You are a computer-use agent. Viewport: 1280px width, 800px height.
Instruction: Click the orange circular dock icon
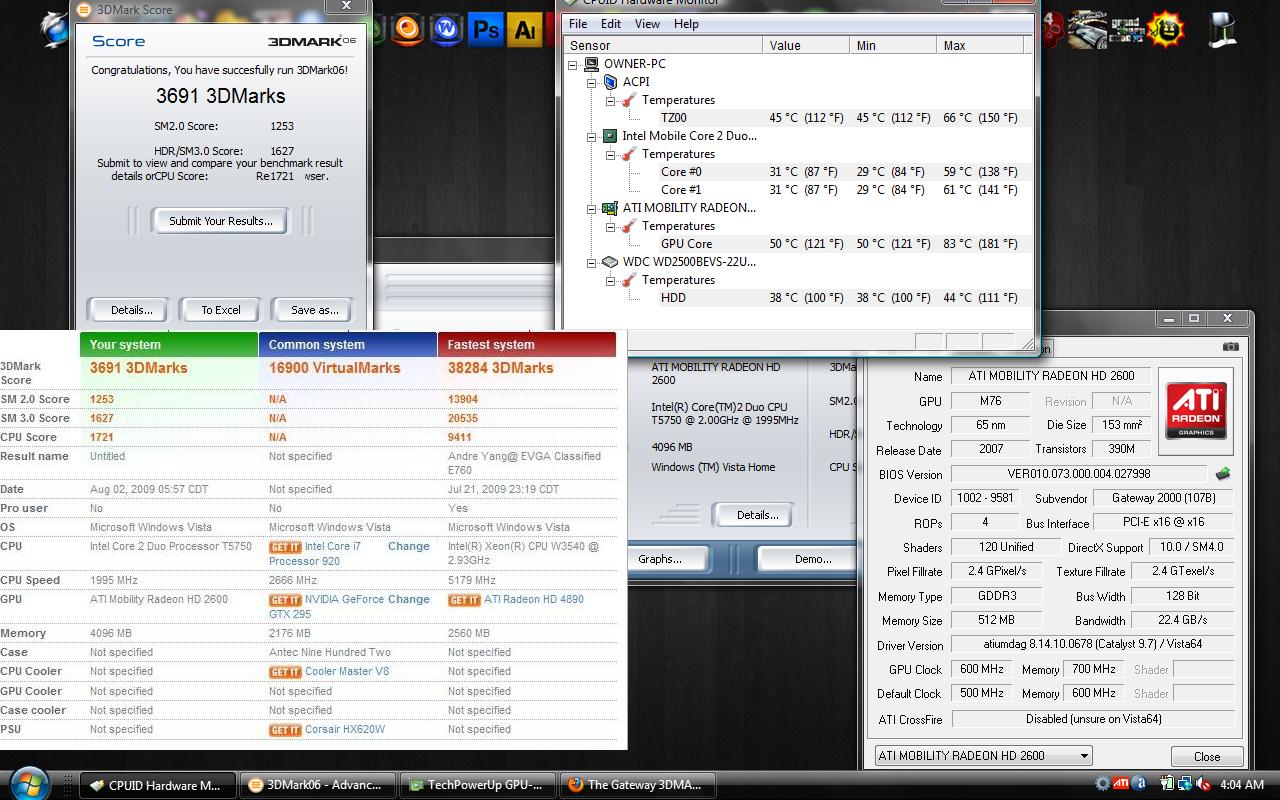pos(407,28)
